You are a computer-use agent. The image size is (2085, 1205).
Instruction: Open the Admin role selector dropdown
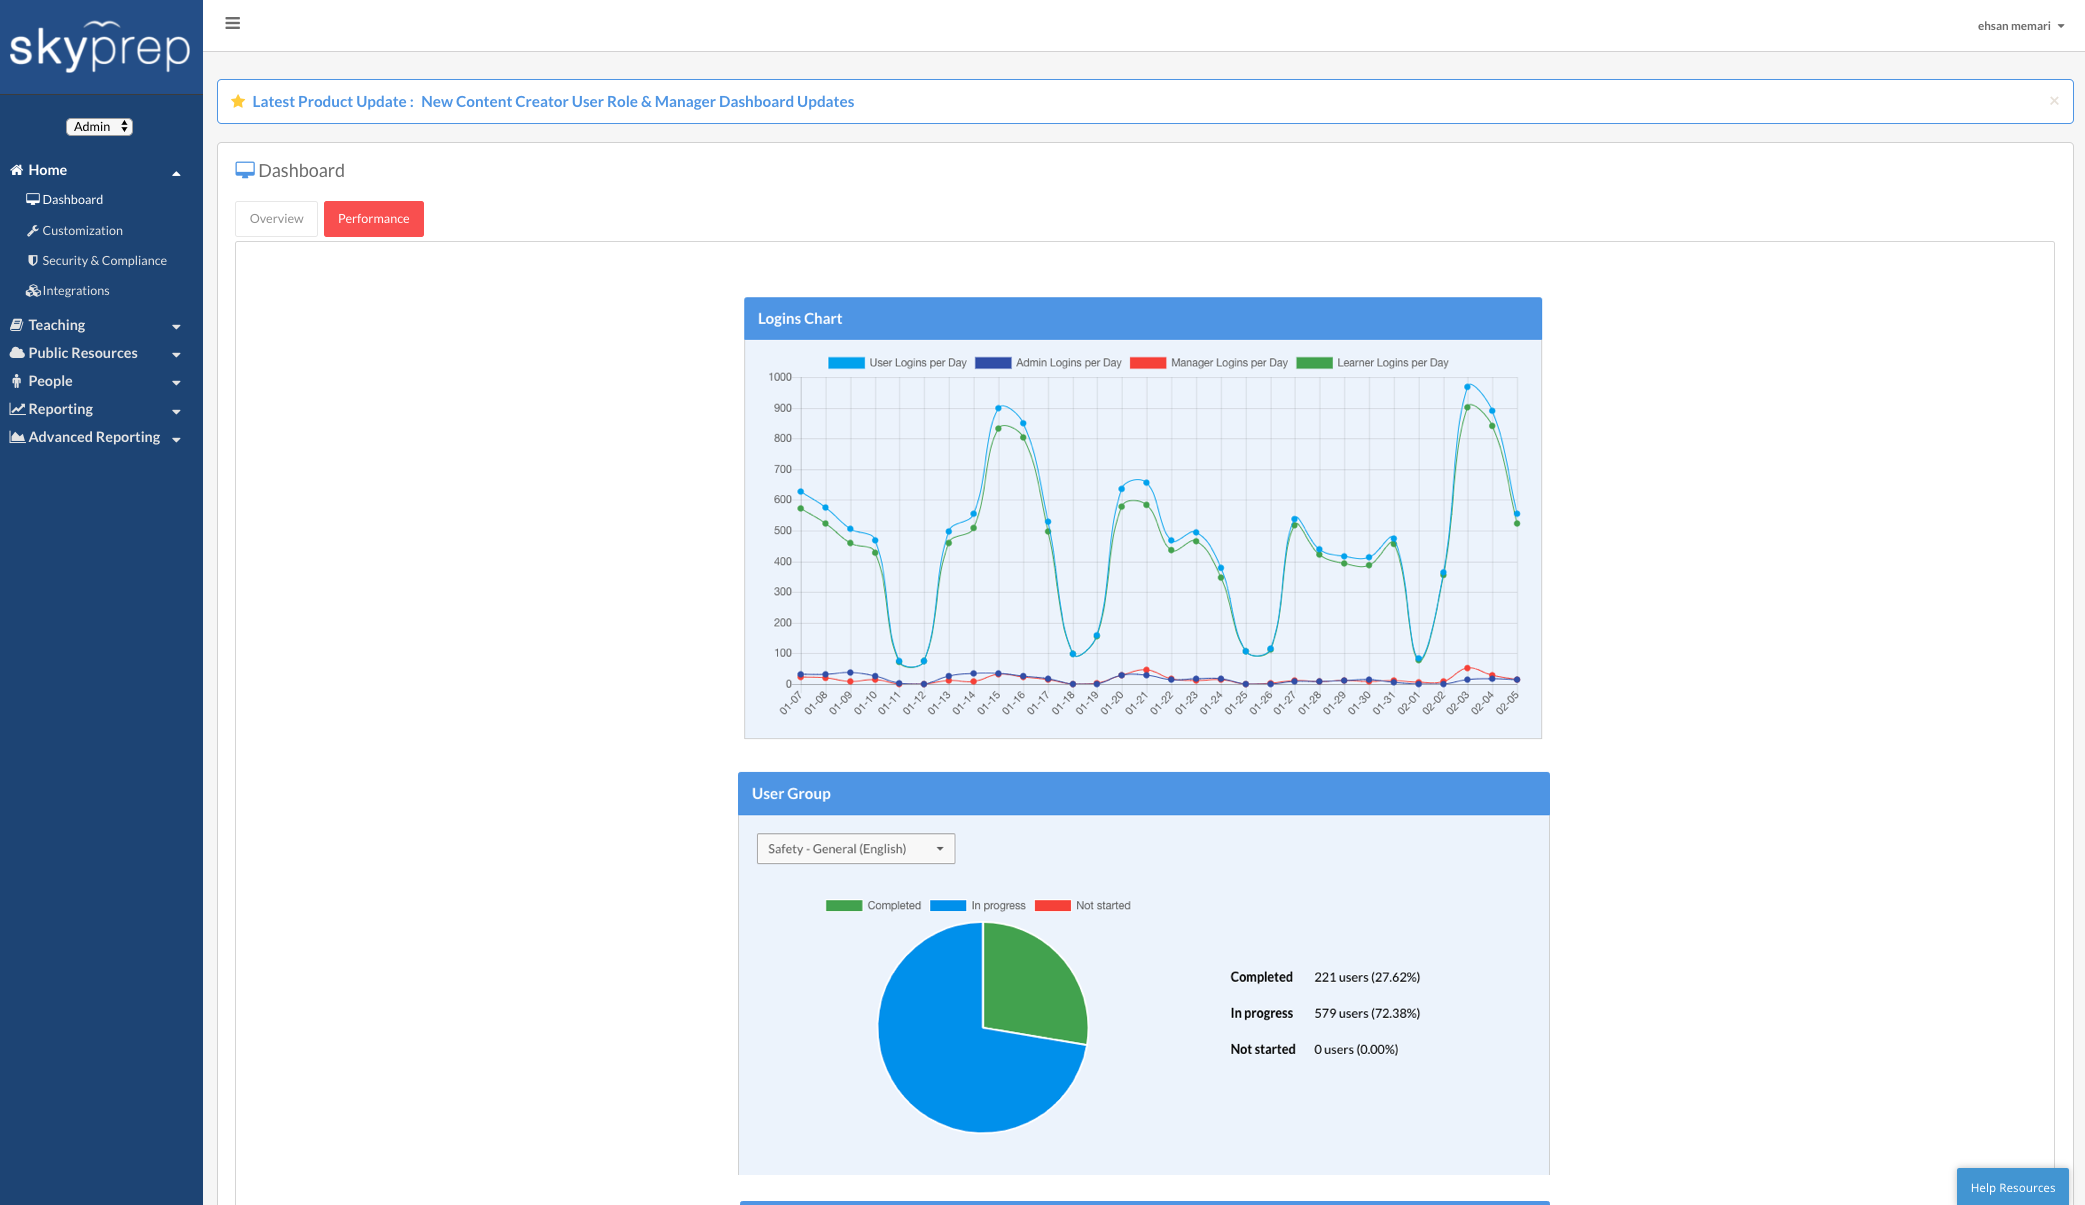tap(99, 126)
